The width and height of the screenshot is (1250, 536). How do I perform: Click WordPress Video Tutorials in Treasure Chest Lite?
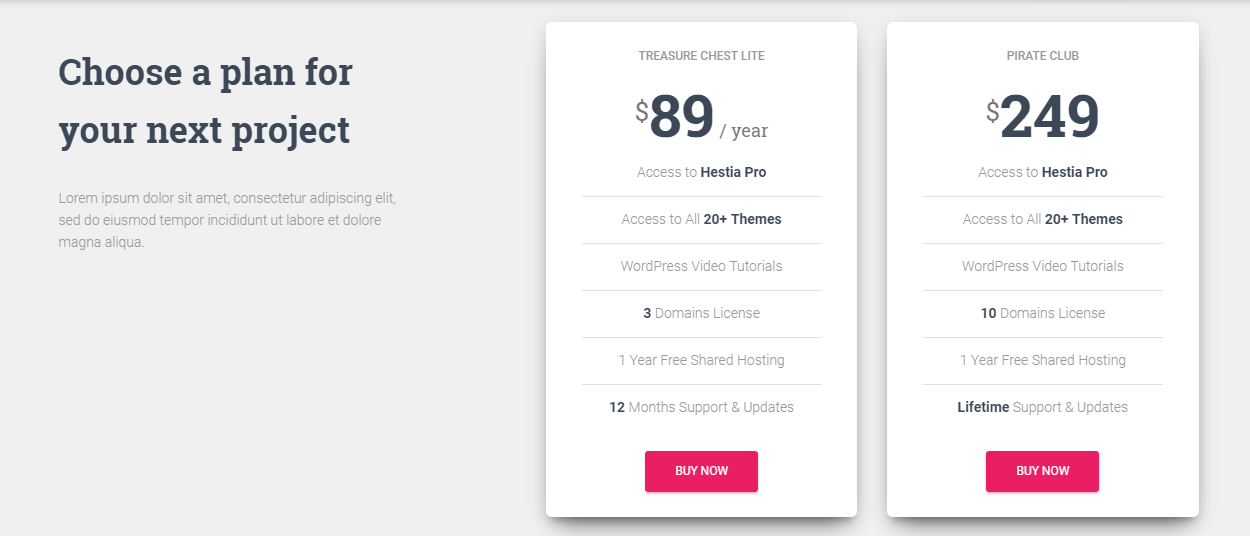(701, 266)
